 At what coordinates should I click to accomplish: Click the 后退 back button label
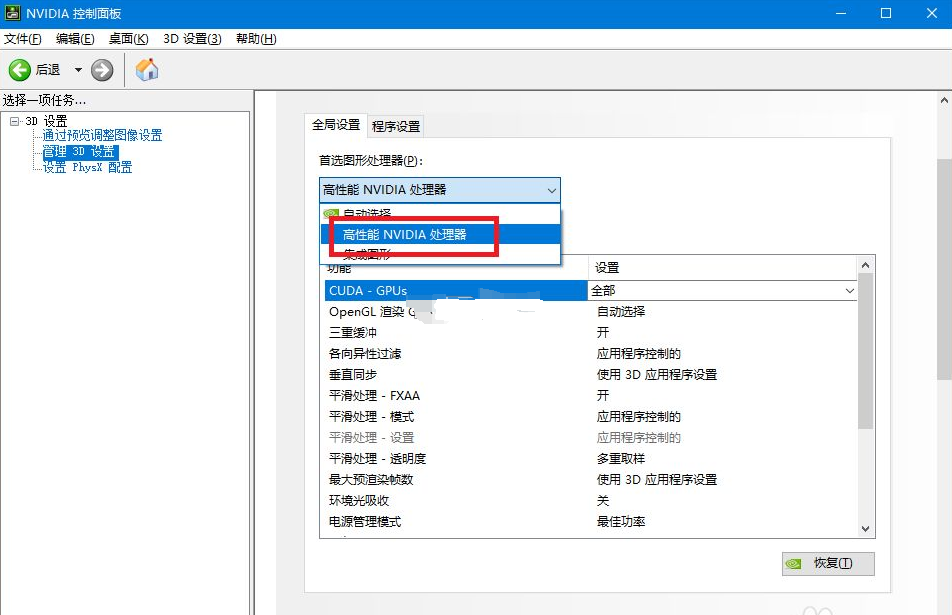(47, 70)
